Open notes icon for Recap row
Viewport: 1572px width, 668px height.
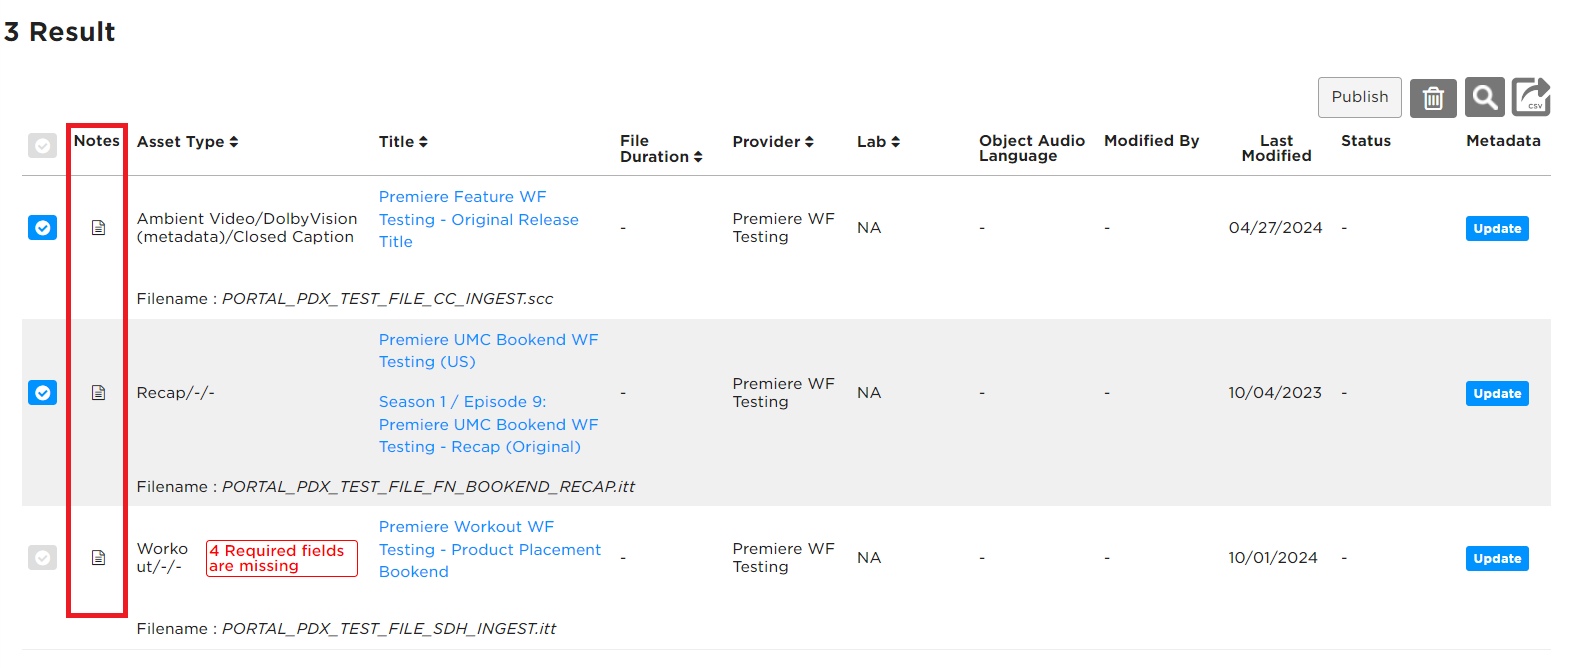point(98,393)
